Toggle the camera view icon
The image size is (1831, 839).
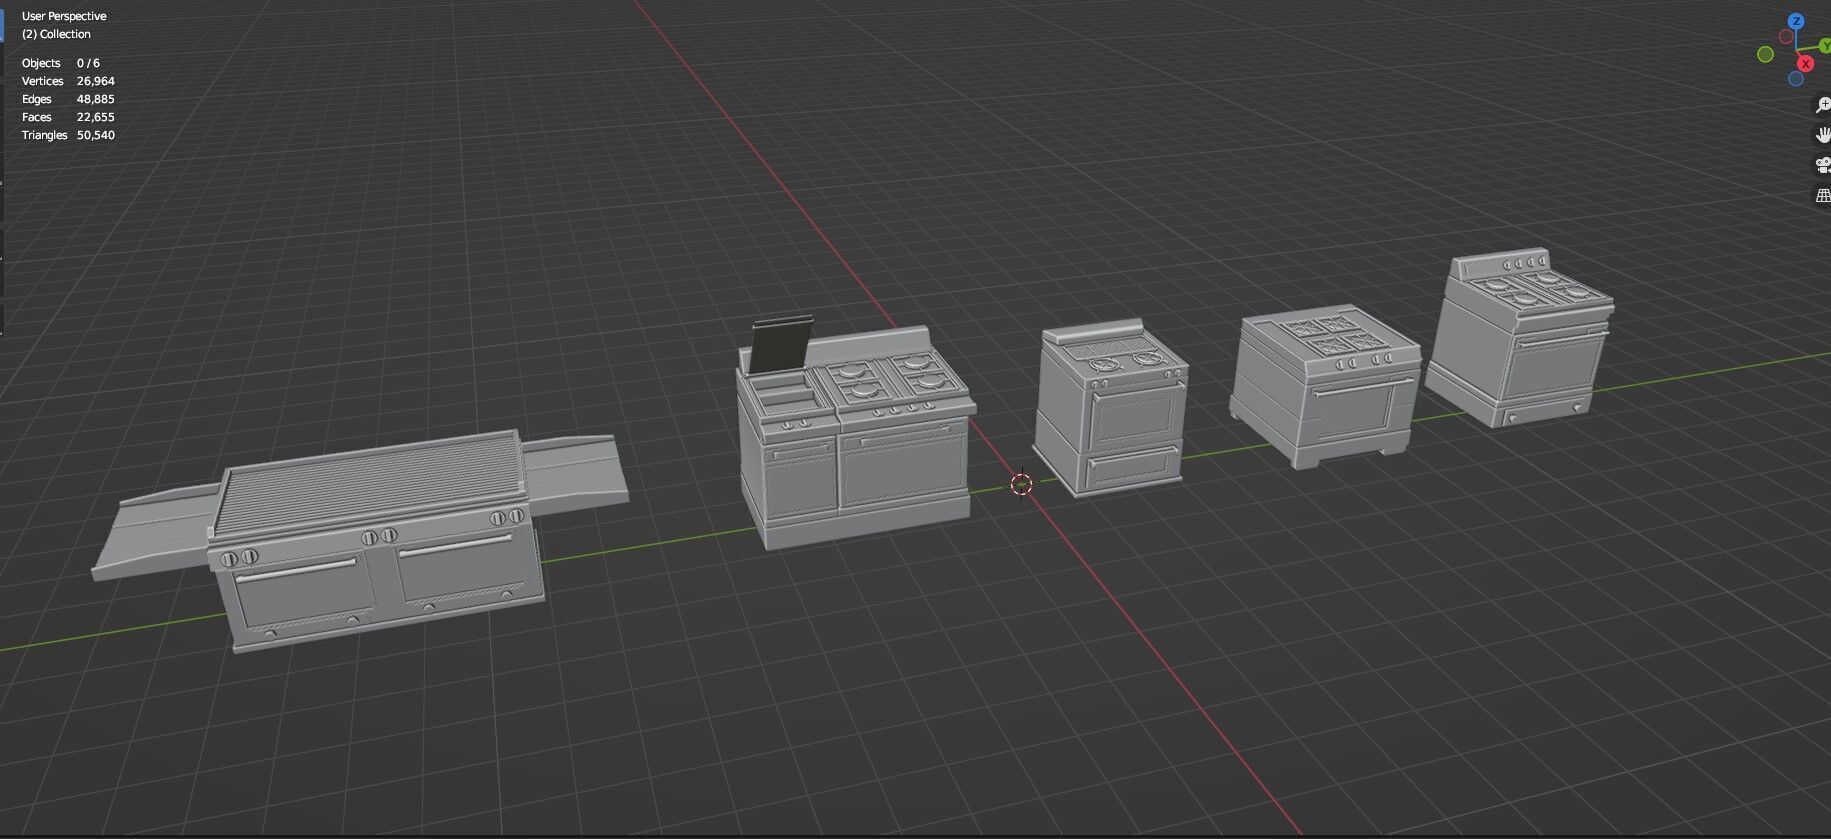coord(1823,165)
